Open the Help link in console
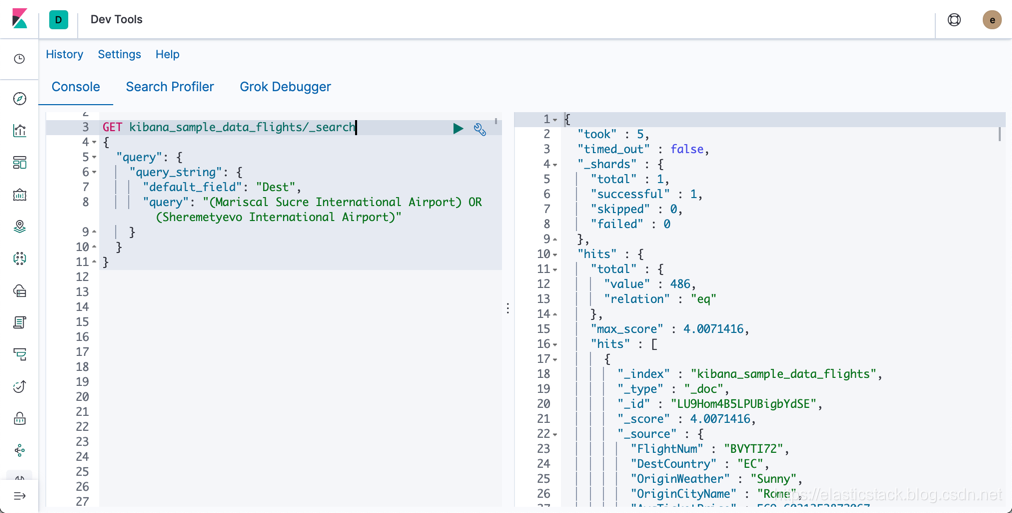1012x513 pixels. (167, 54)
